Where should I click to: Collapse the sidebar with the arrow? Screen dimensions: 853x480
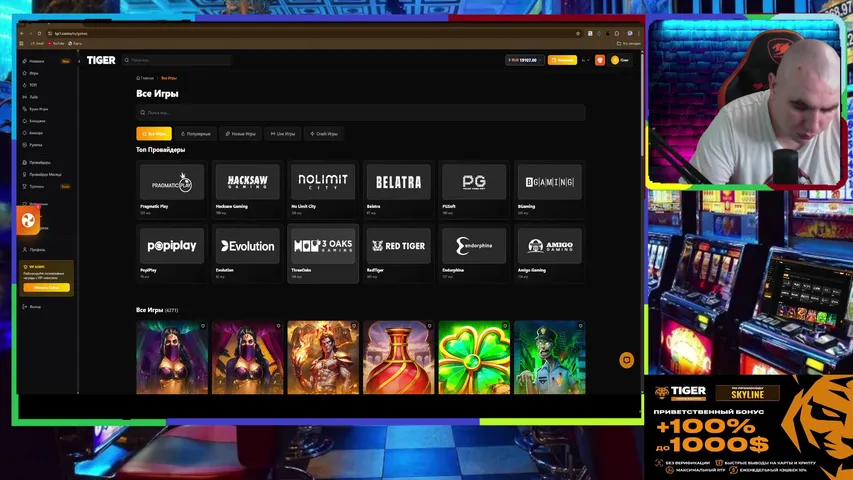click(x=79, y=61)
